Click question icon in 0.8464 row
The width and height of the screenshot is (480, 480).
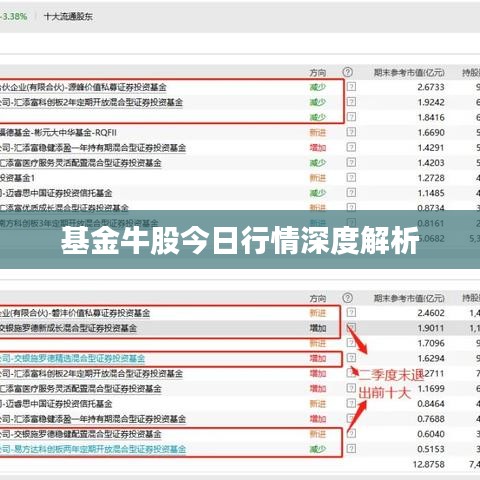[351, 403]
